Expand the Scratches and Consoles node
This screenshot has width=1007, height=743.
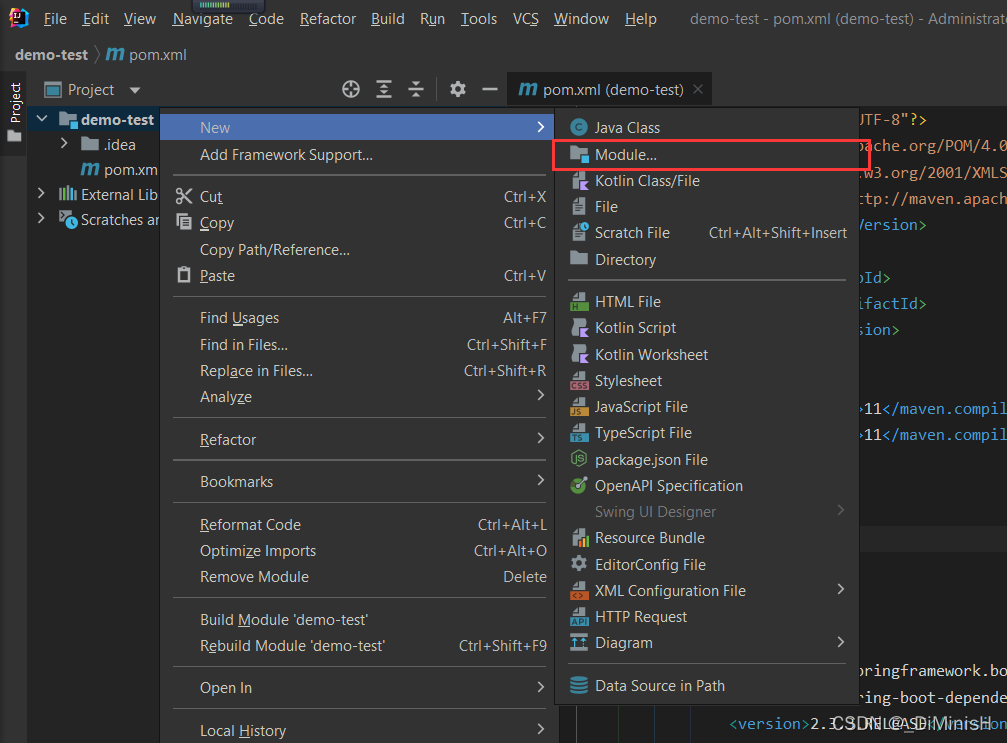41,218
